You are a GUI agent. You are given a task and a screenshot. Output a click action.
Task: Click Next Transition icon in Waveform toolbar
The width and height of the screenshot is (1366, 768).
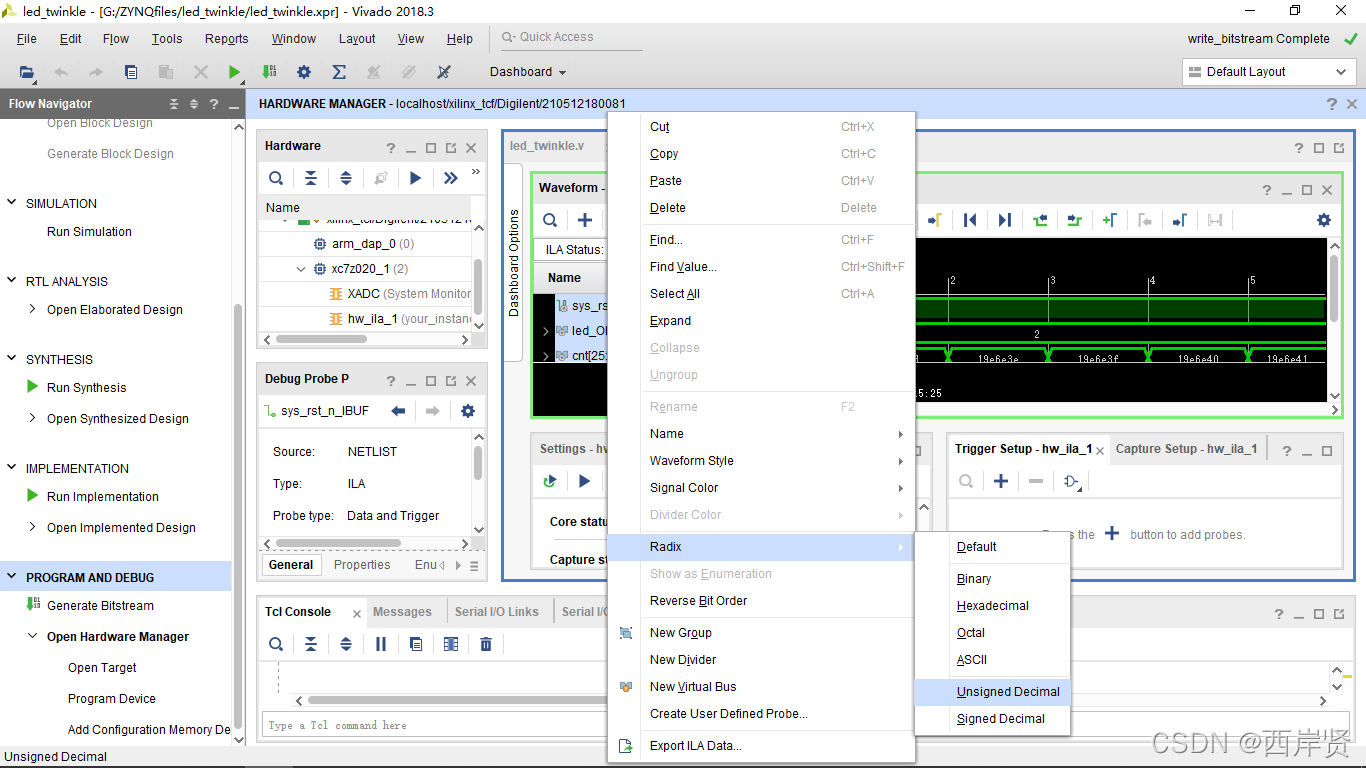[x=1075, y=220]
